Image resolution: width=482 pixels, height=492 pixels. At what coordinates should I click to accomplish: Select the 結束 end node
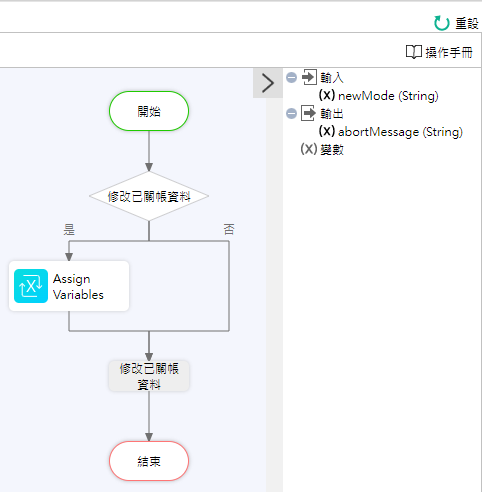click(149, 461)
